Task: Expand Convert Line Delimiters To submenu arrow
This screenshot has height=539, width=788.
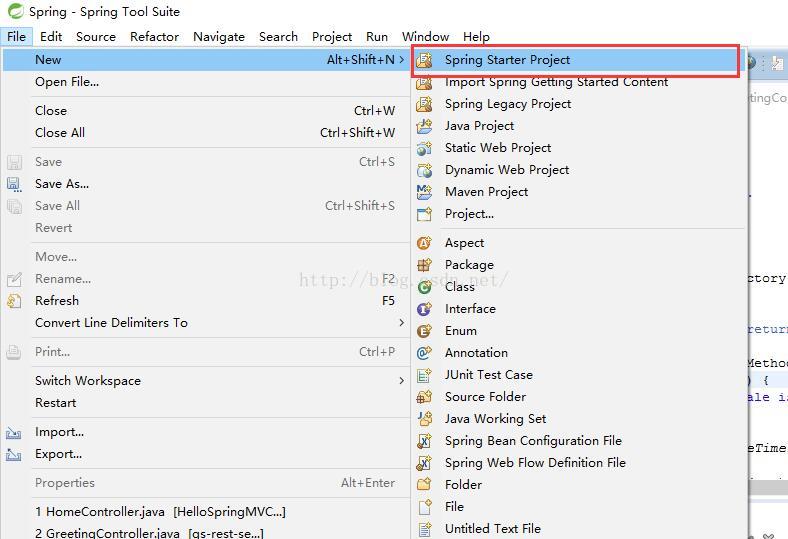Action: [402, 322]
